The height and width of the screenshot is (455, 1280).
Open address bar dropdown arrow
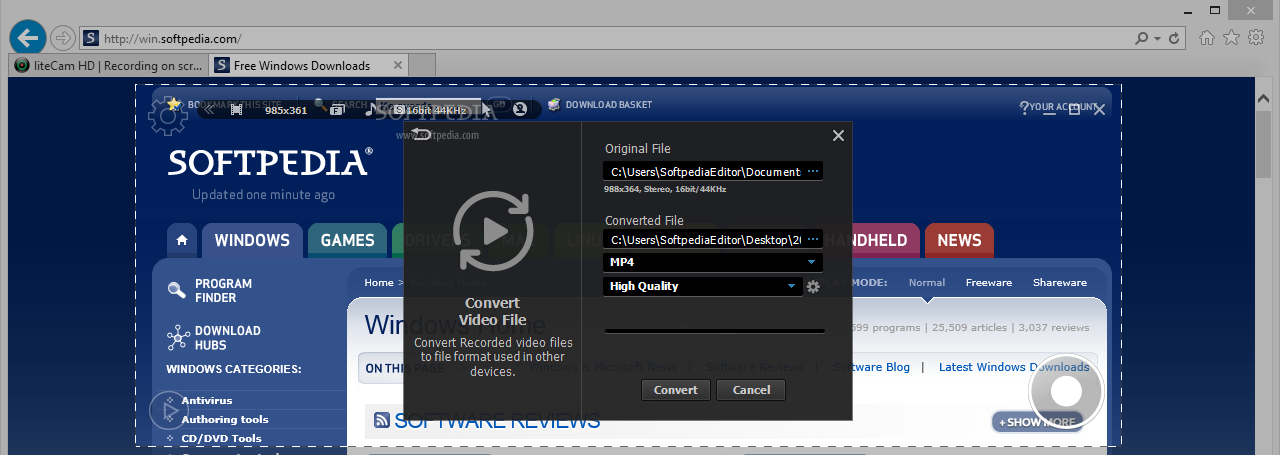(x=1158, y=38)
